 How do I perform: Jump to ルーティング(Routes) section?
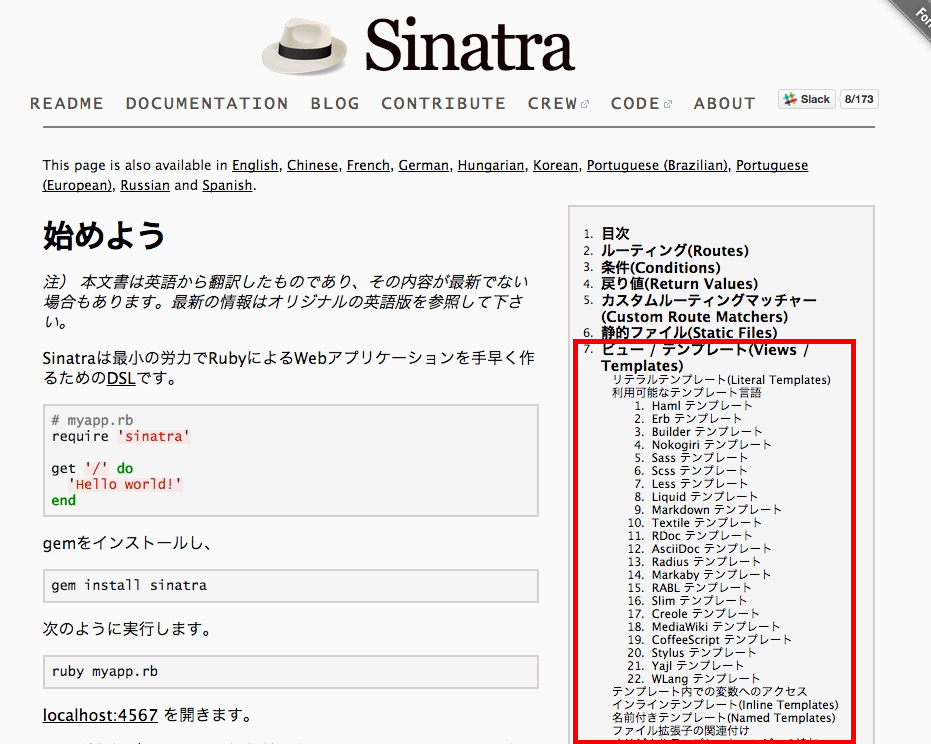click(x=674, y=251)
